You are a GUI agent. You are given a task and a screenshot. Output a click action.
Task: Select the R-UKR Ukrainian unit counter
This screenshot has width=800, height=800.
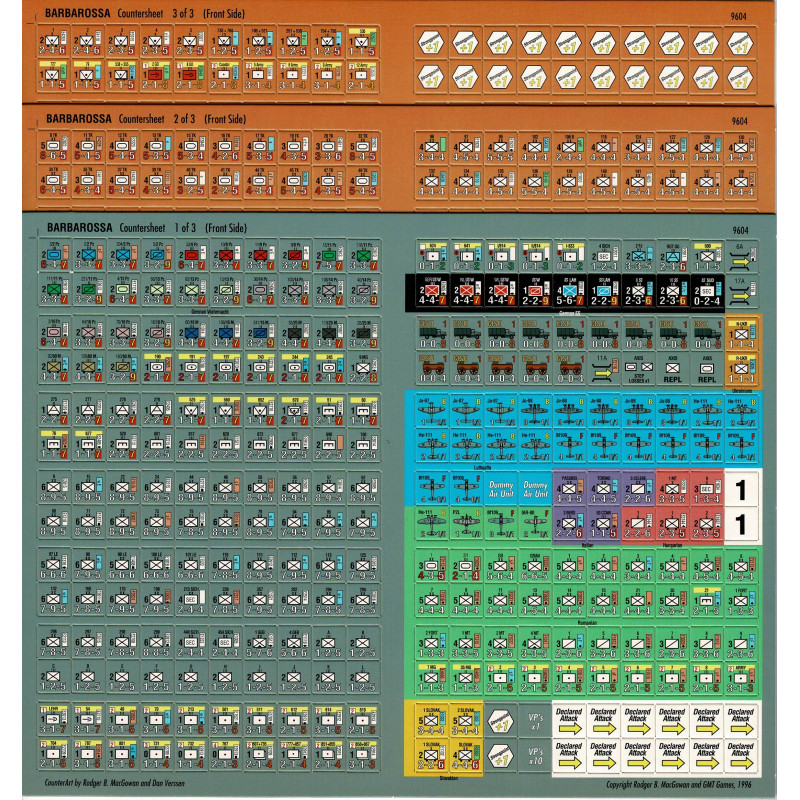point(741,369)
